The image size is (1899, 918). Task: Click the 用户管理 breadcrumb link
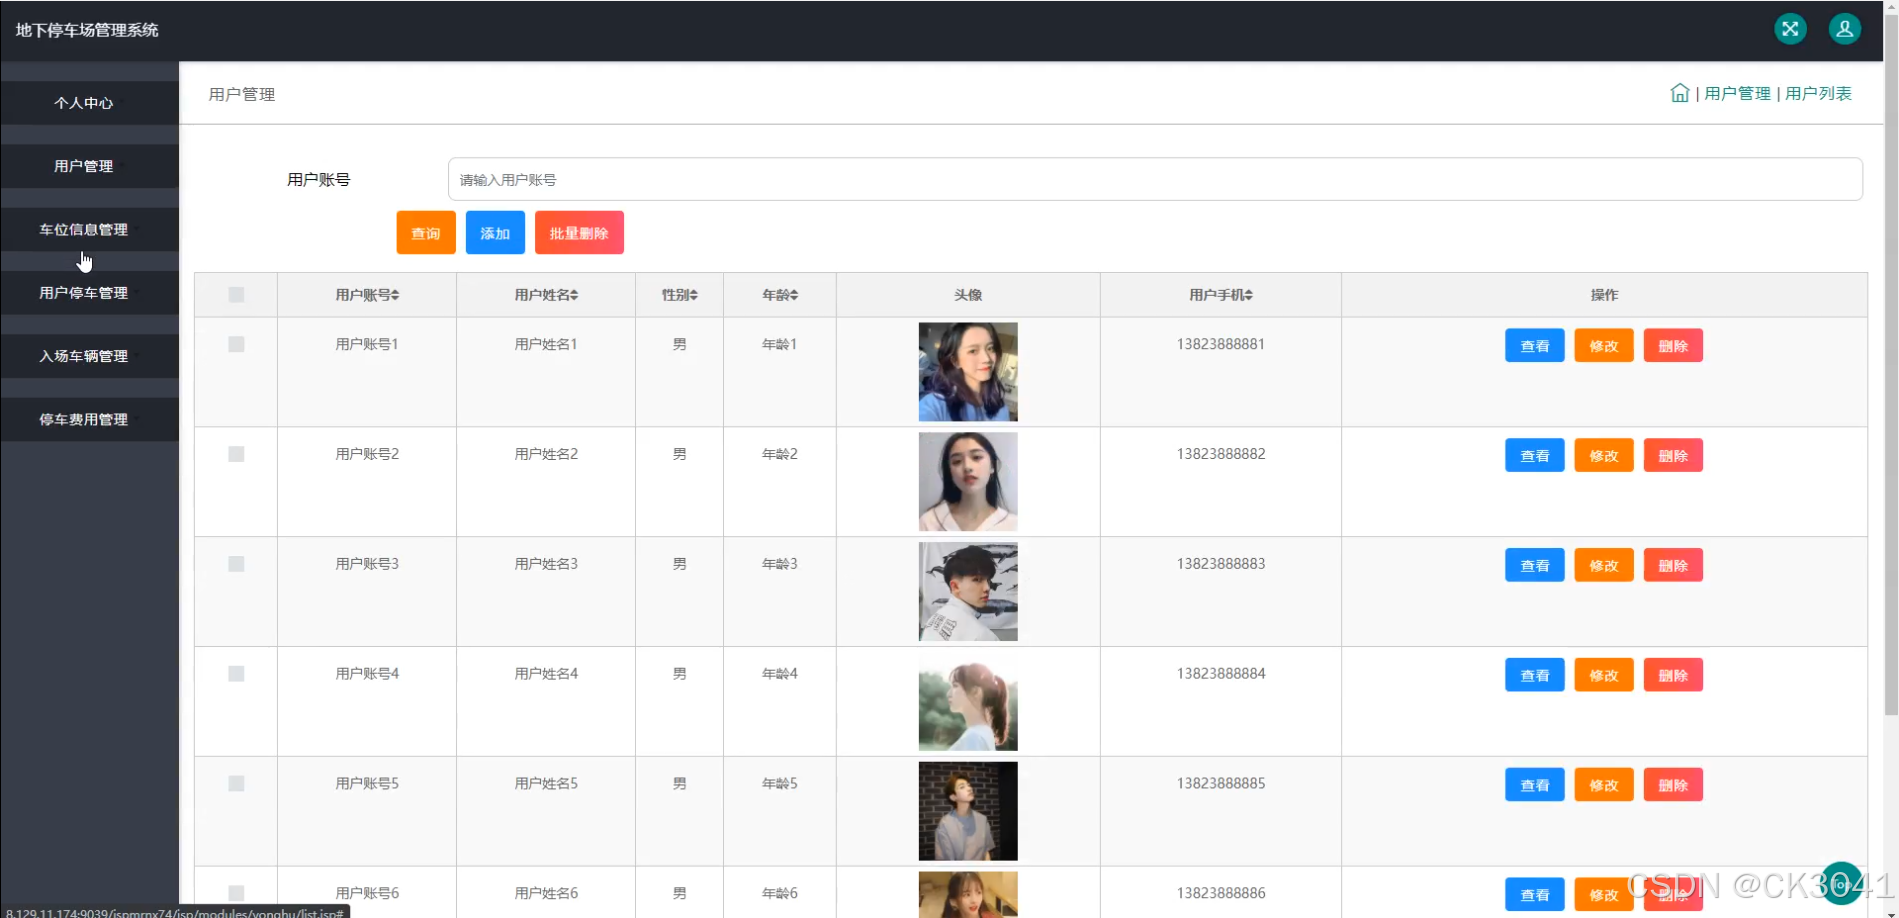pos(1737,93)
